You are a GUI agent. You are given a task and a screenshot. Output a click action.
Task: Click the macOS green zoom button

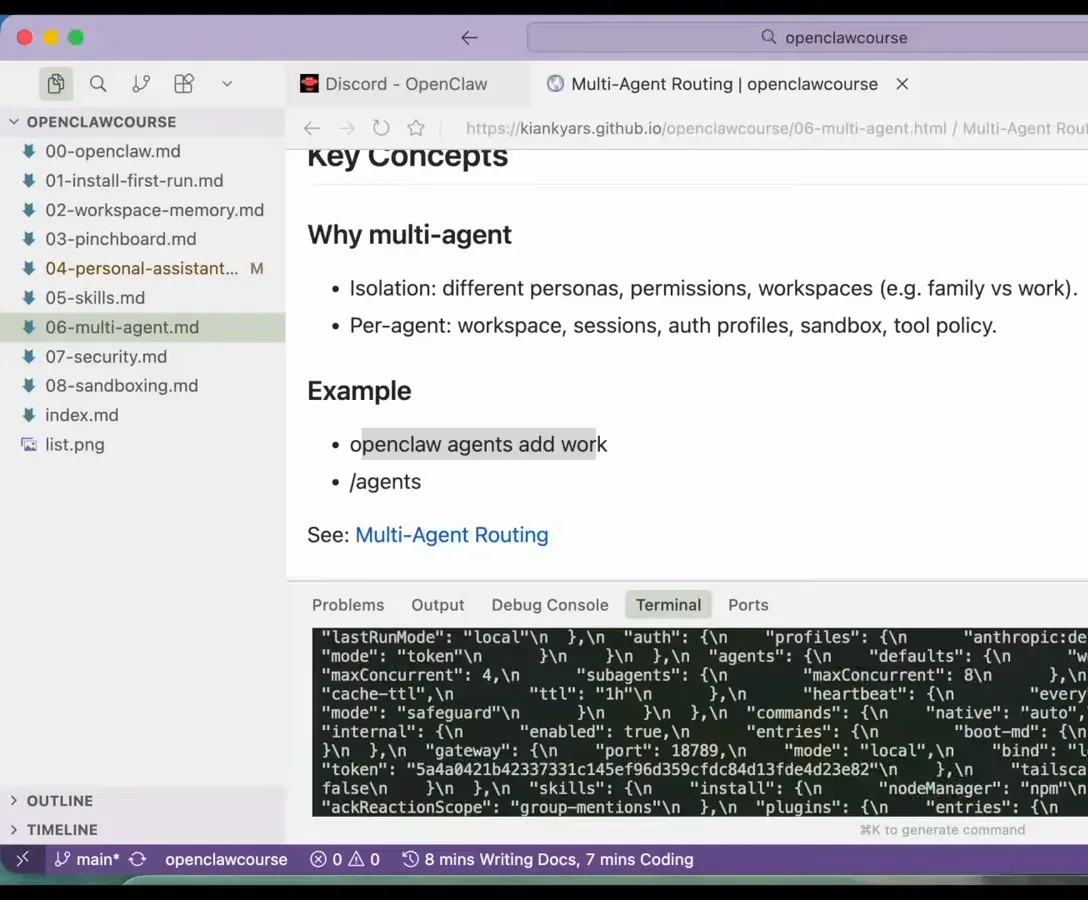76,37
